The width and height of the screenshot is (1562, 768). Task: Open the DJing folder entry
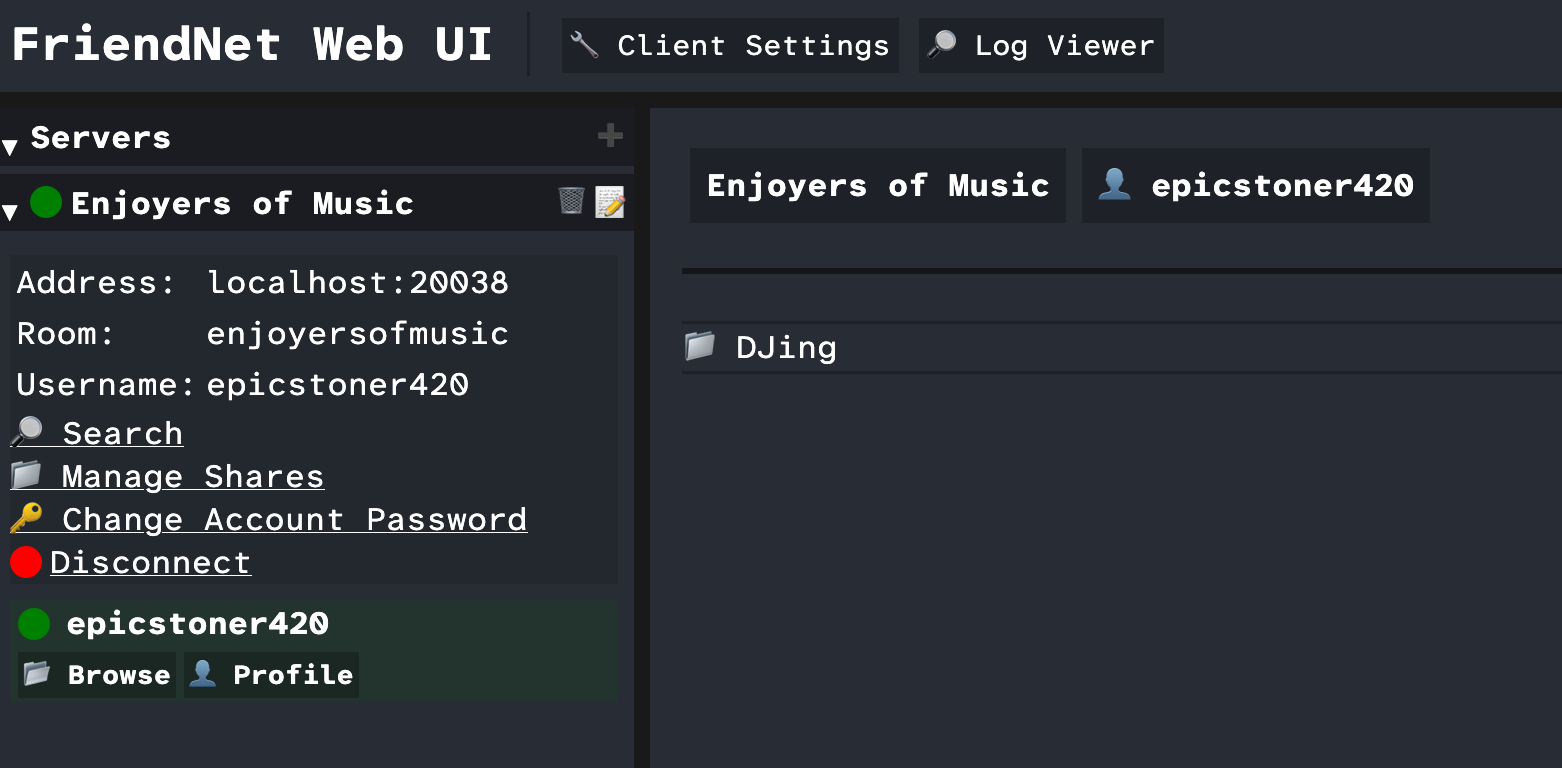[786, 347]
